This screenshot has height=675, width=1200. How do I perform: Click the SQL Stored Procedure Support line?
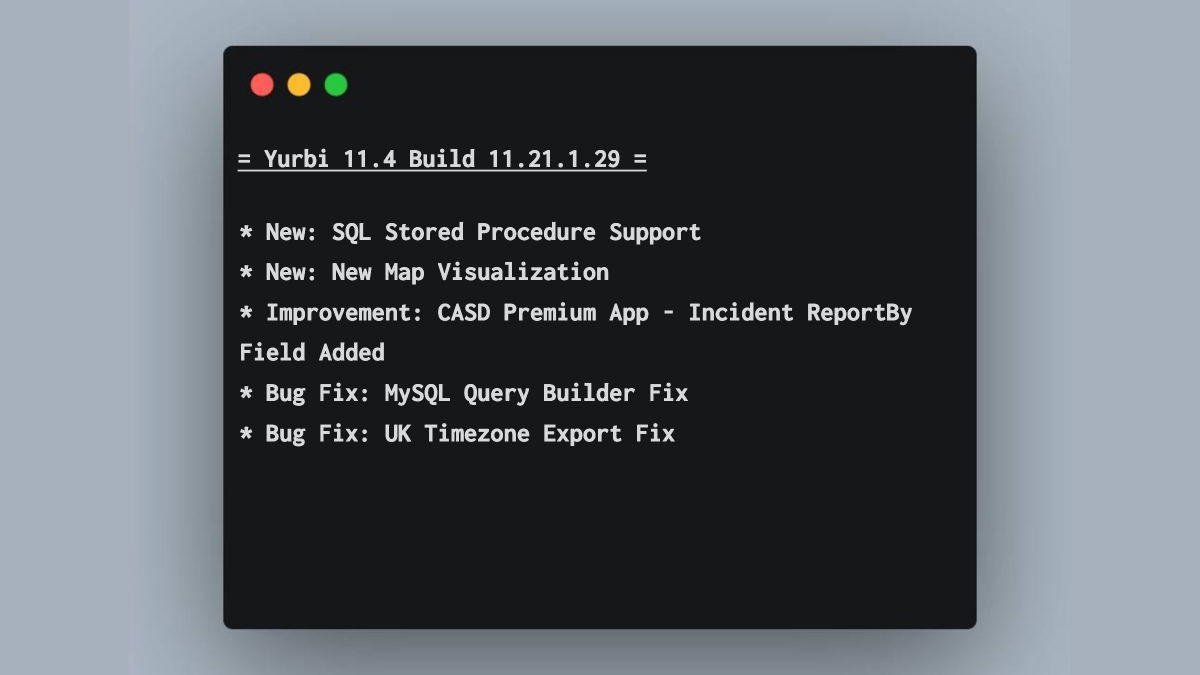click(470, 232)
